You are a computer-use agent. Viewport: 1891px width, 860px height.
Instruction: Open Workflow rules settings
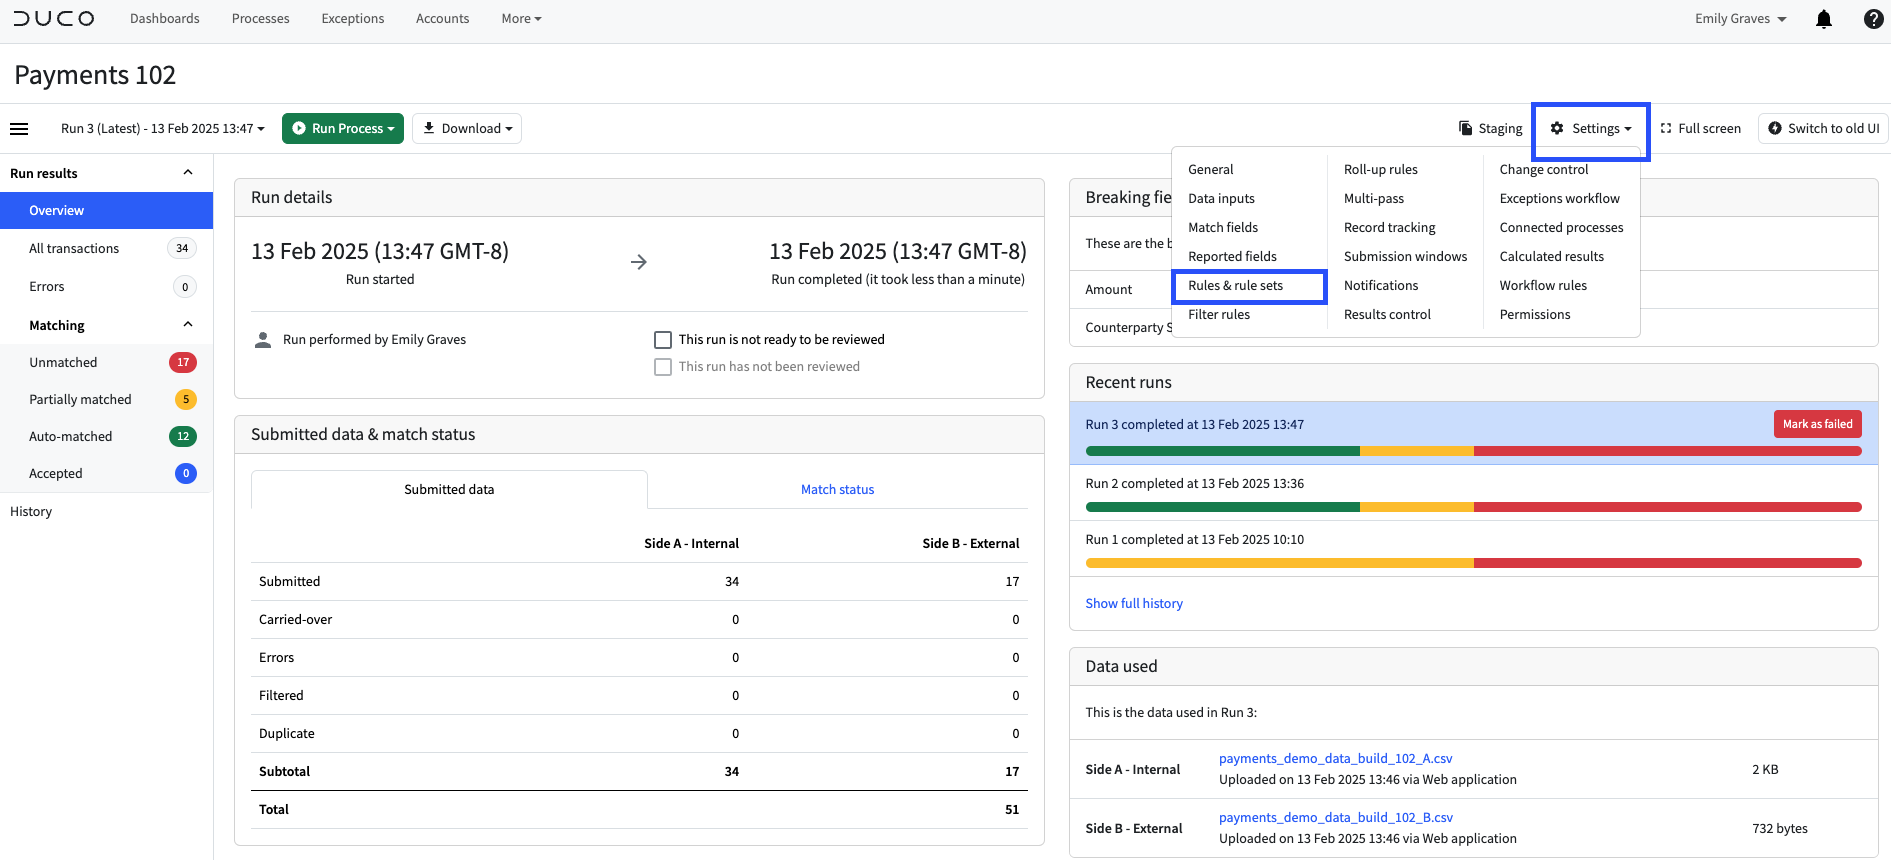tap(1544, 286)
